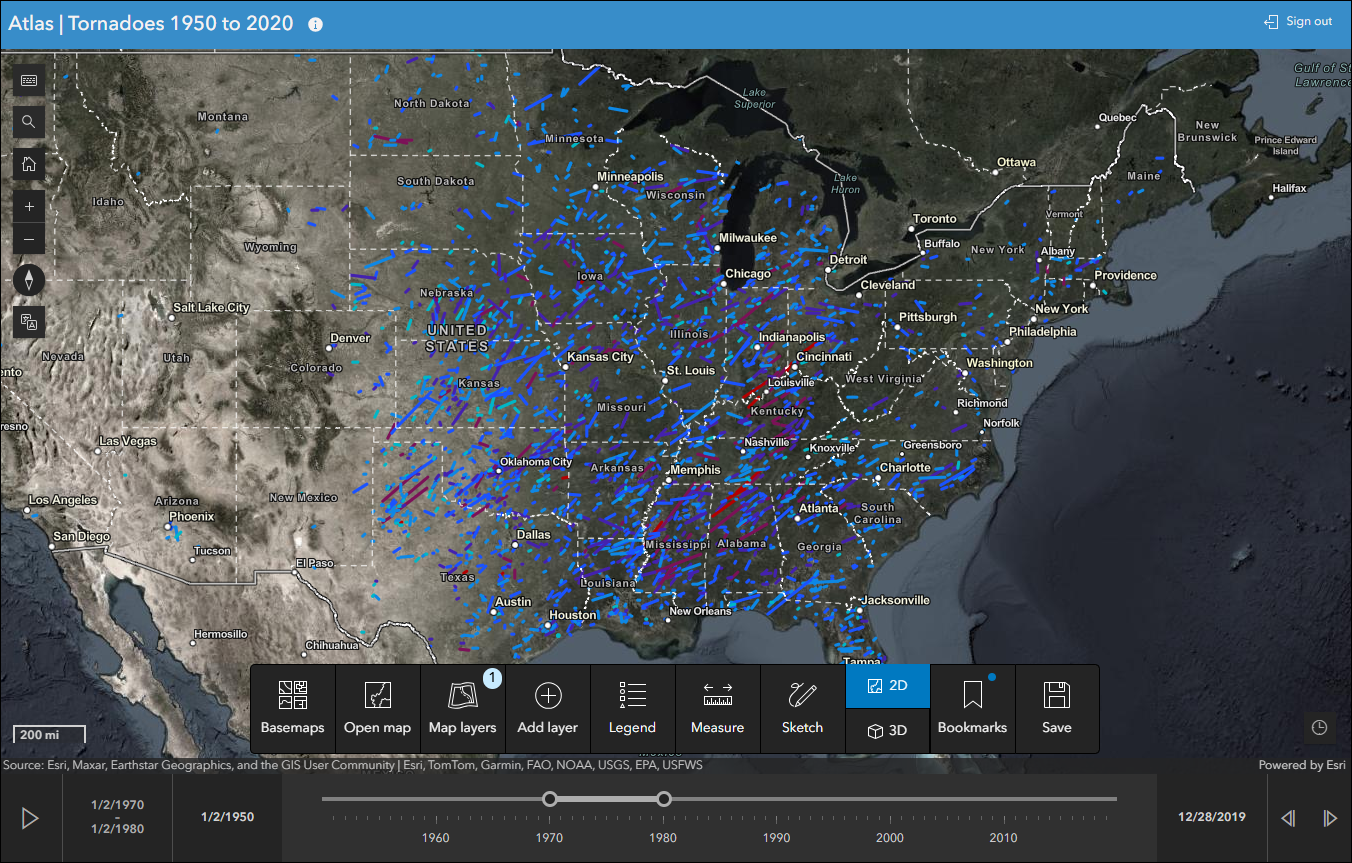The image size is (1352, 863).
Task: Click the Phoenix map label
Action: (192, 517)
